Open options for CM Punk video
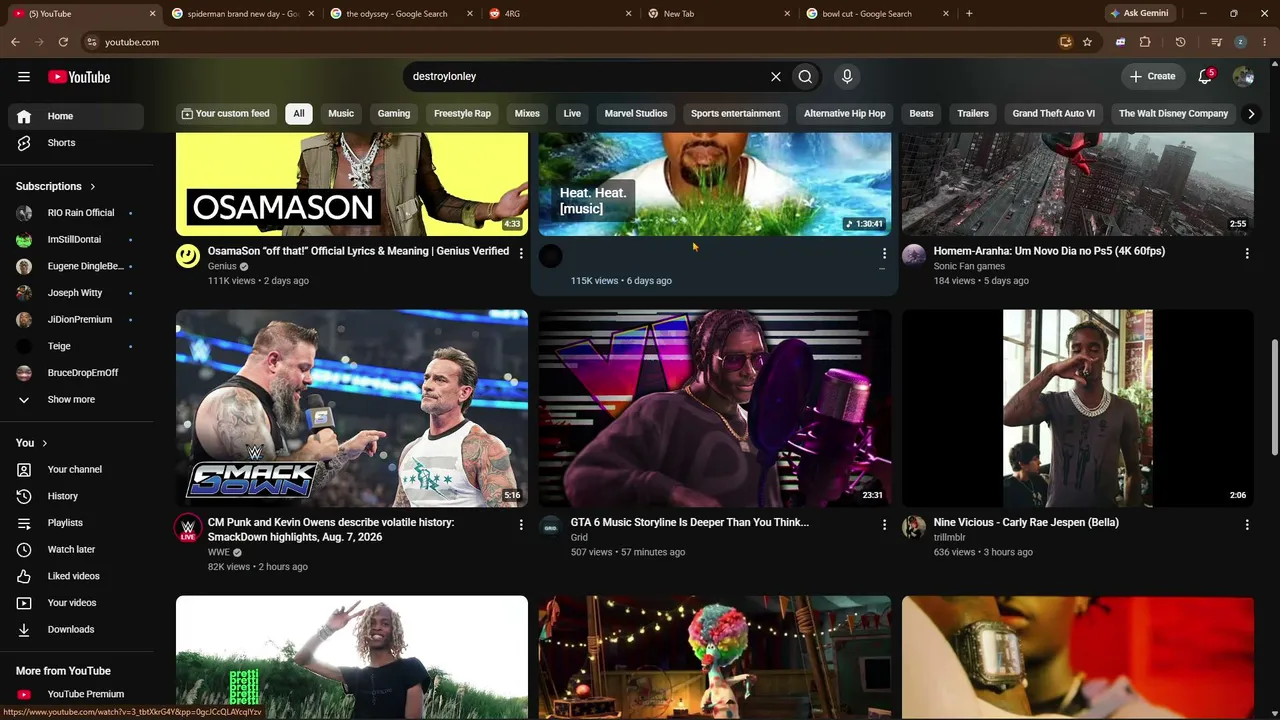Viewport: 1280px width, 720px height. (x=521, y=524)
